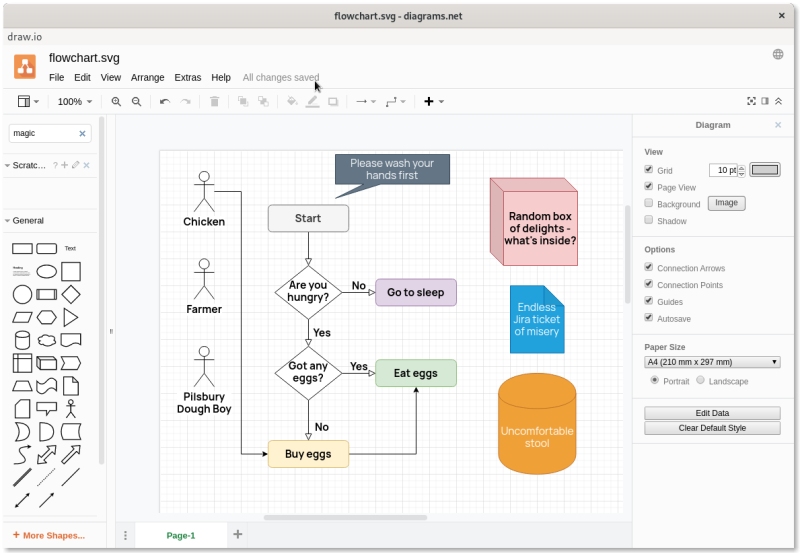The image size is (800, 553).
Task: Click the scratchpad help question mark
Action: (55, 165)
